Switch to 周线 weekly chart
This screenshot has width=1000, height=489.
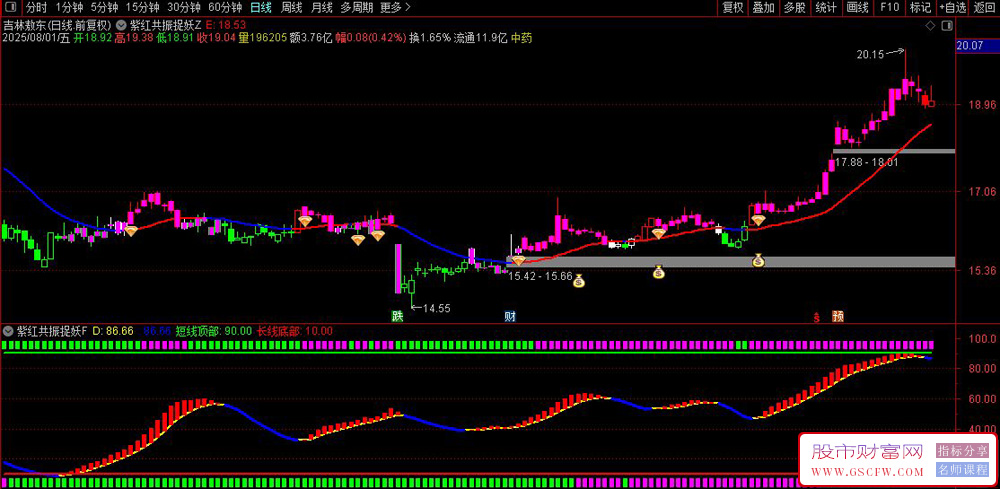(x=291, y=8)
